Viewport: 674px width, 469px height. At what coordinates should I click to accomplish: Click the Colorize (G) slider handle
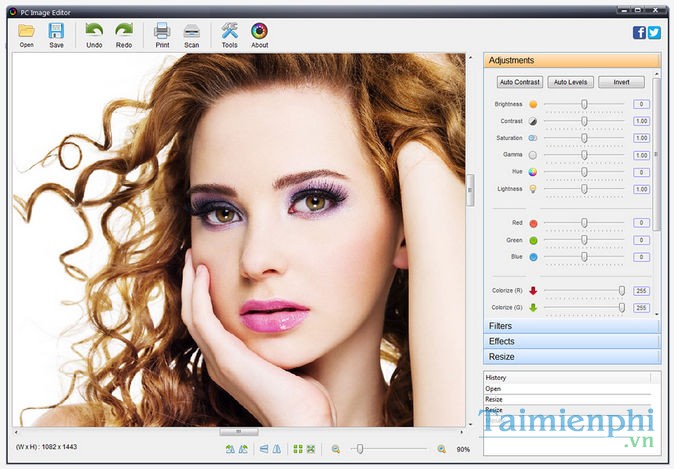[x=622, y=308]
